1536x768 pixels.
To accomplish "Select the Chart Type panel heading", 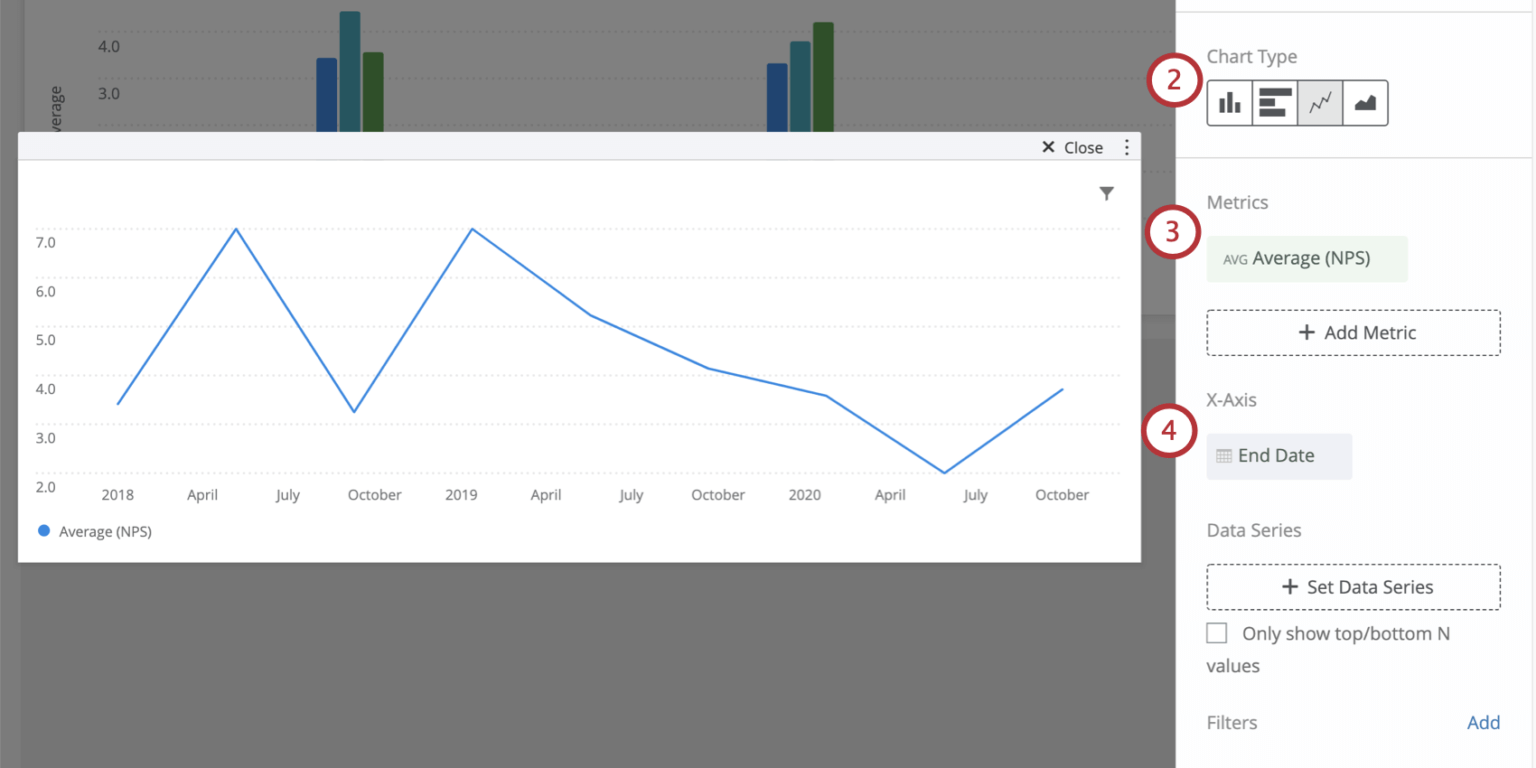I will (1251, 57).
